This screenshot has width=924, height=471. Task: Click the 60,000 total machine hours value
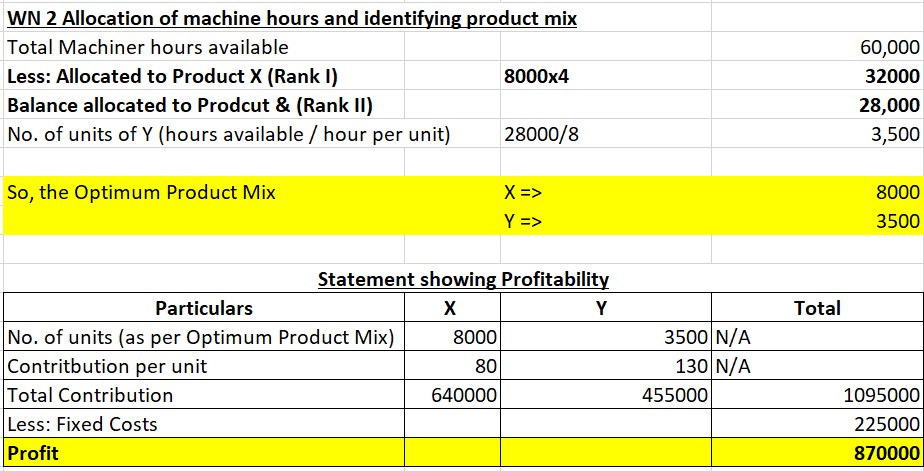click(888, 47)
